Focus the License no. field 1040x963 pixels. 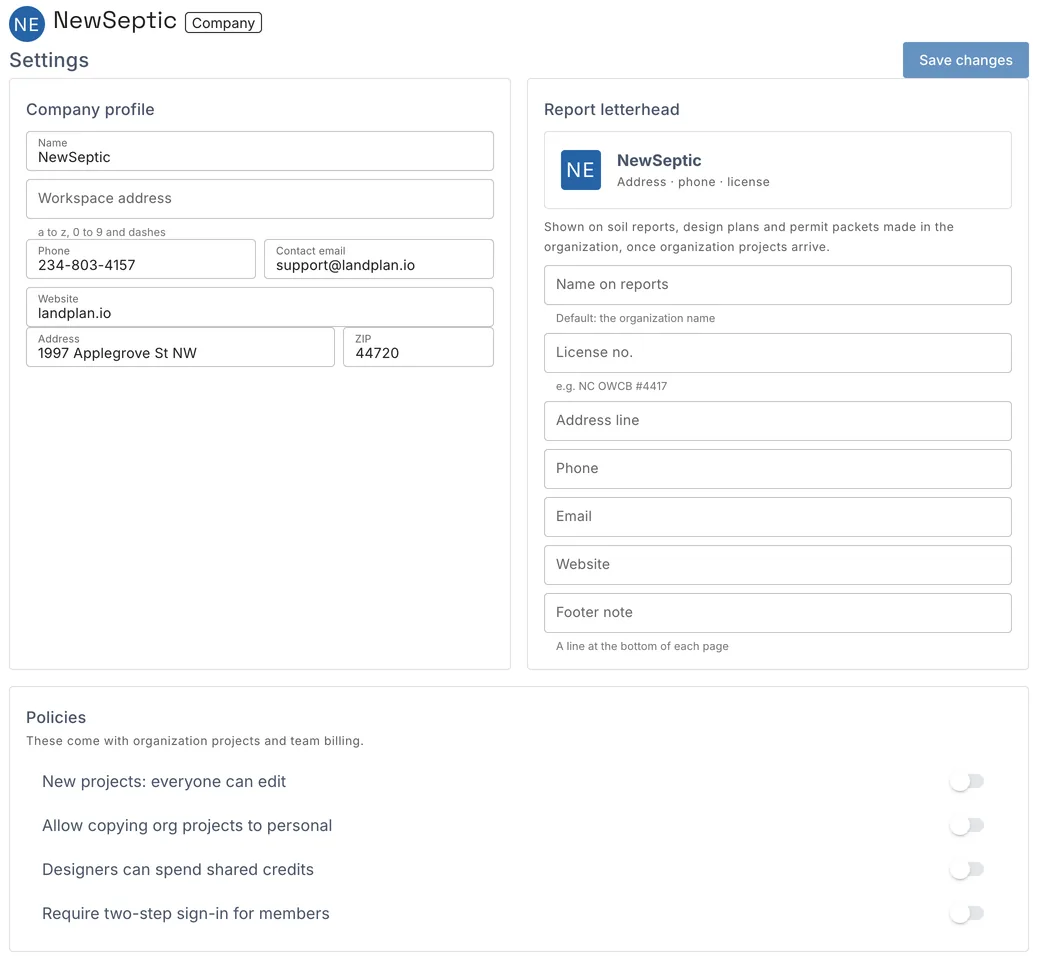[777, 353]
